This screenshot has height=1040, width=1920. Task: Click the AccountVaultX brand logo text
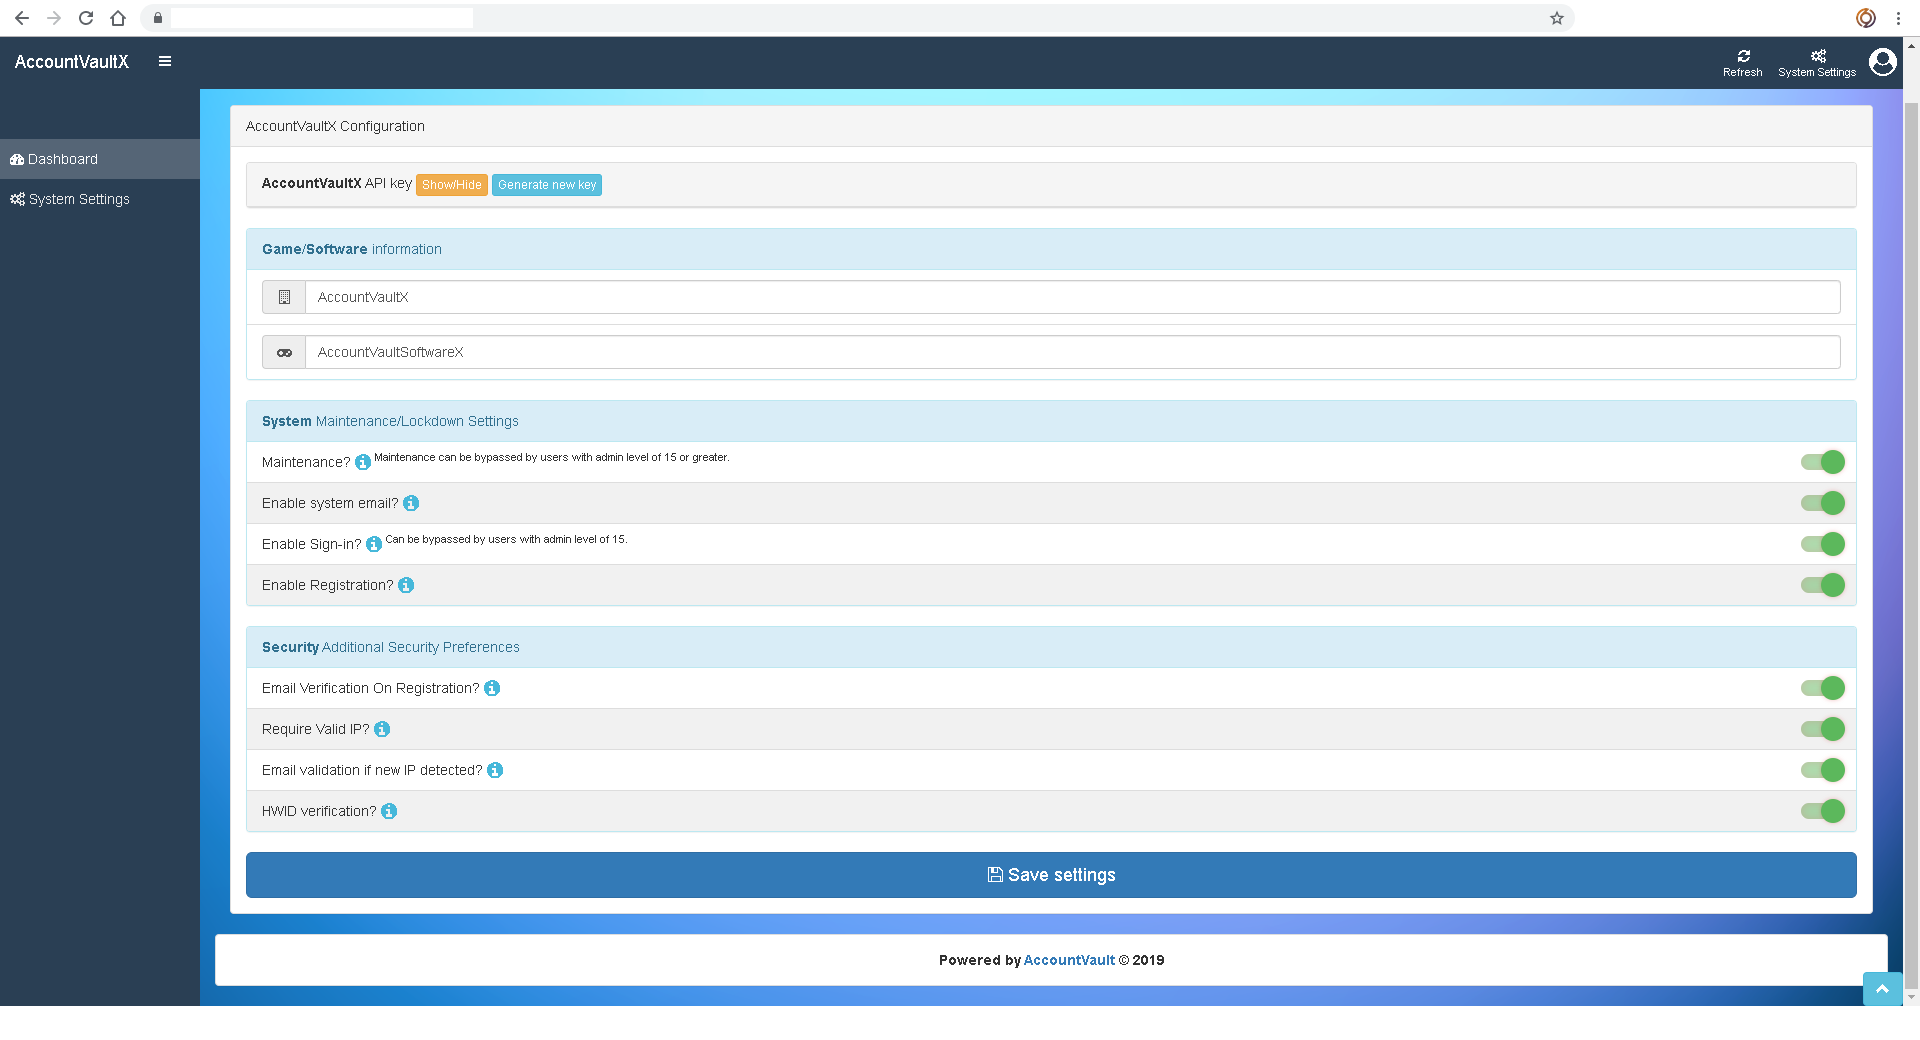pyautogui.click(x=72, y=62)
